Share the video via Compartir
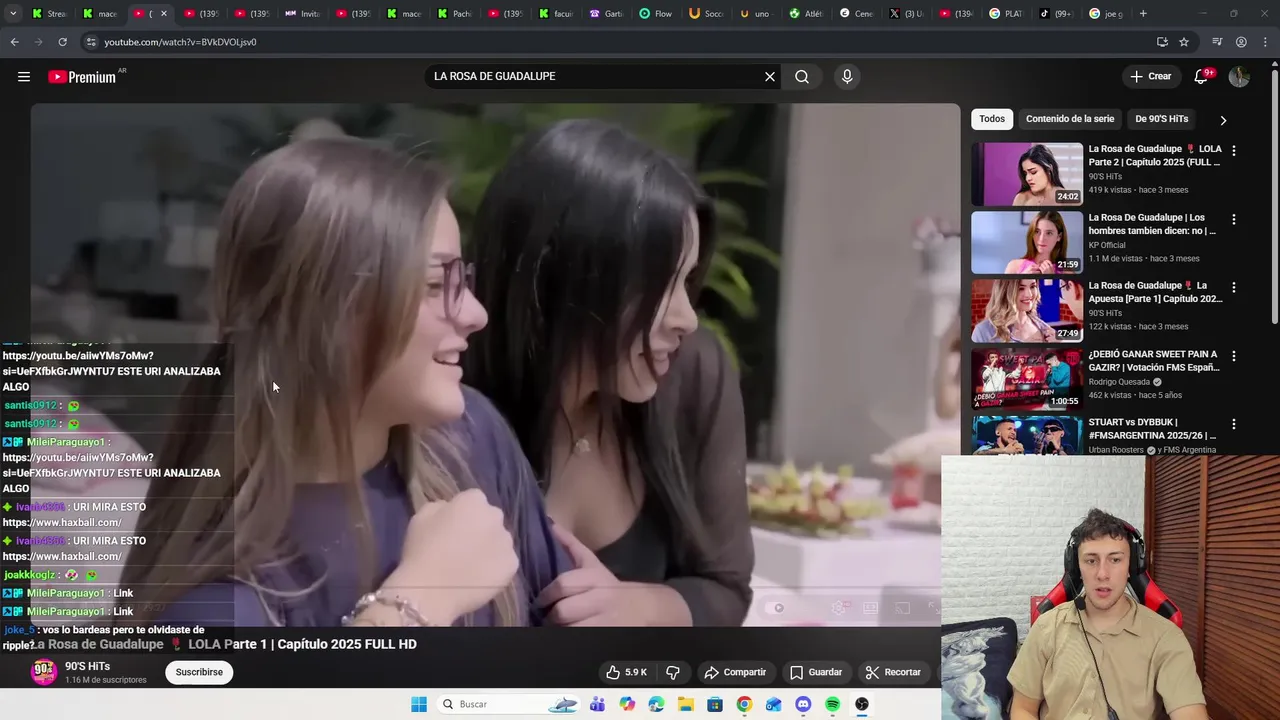This screenshot has height=720, width=1280. (735, 672)
